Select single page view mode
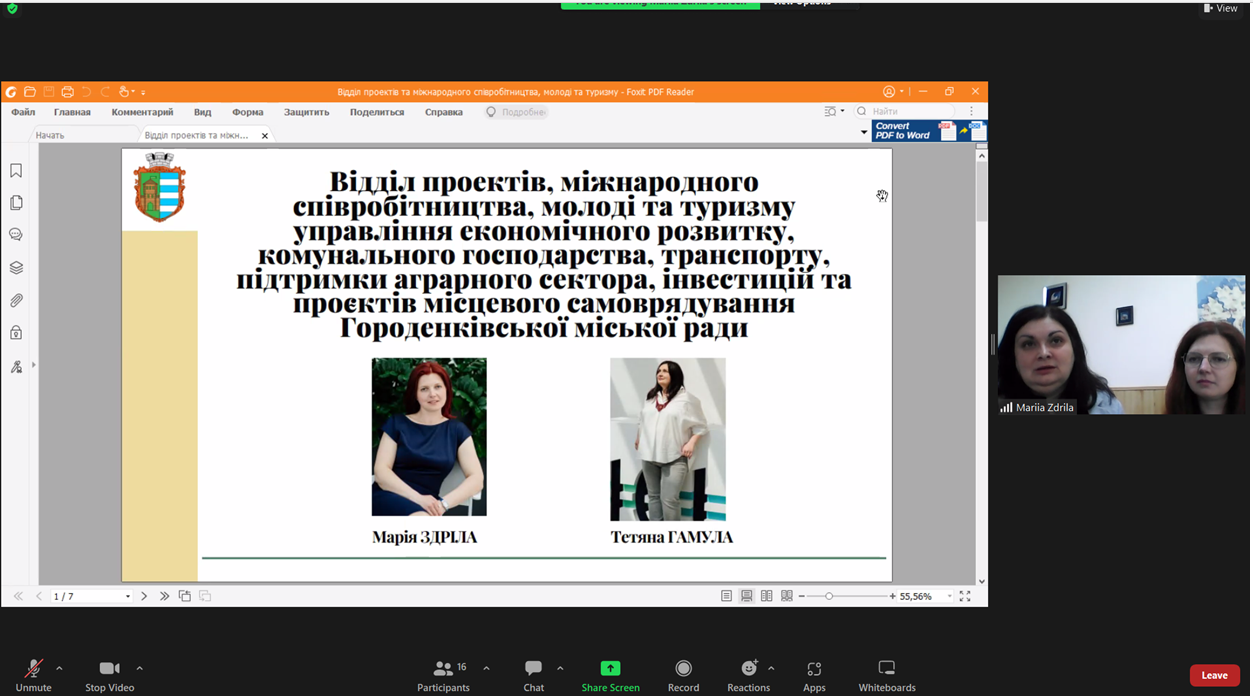The height and width of the screenshot is (696, 1253). [726, 595]
